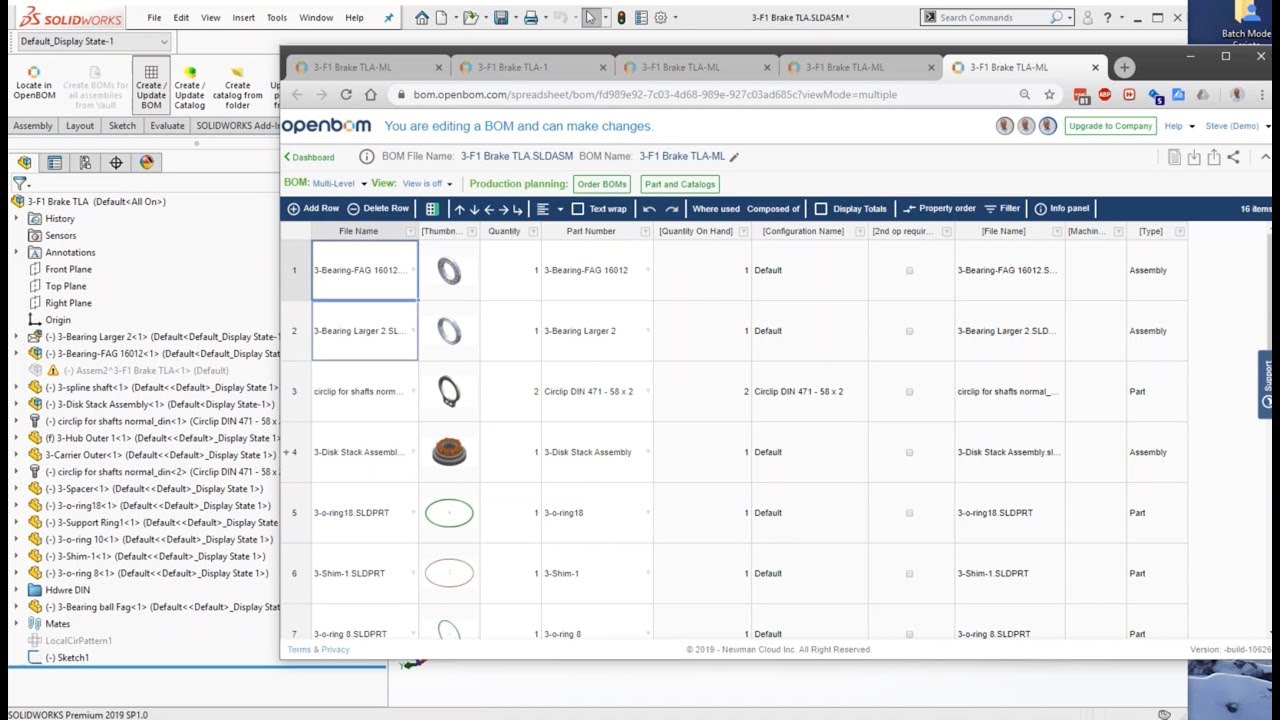Click Part and Catalogs button
Screen dimensions: 1280x720
pos(680,184)
